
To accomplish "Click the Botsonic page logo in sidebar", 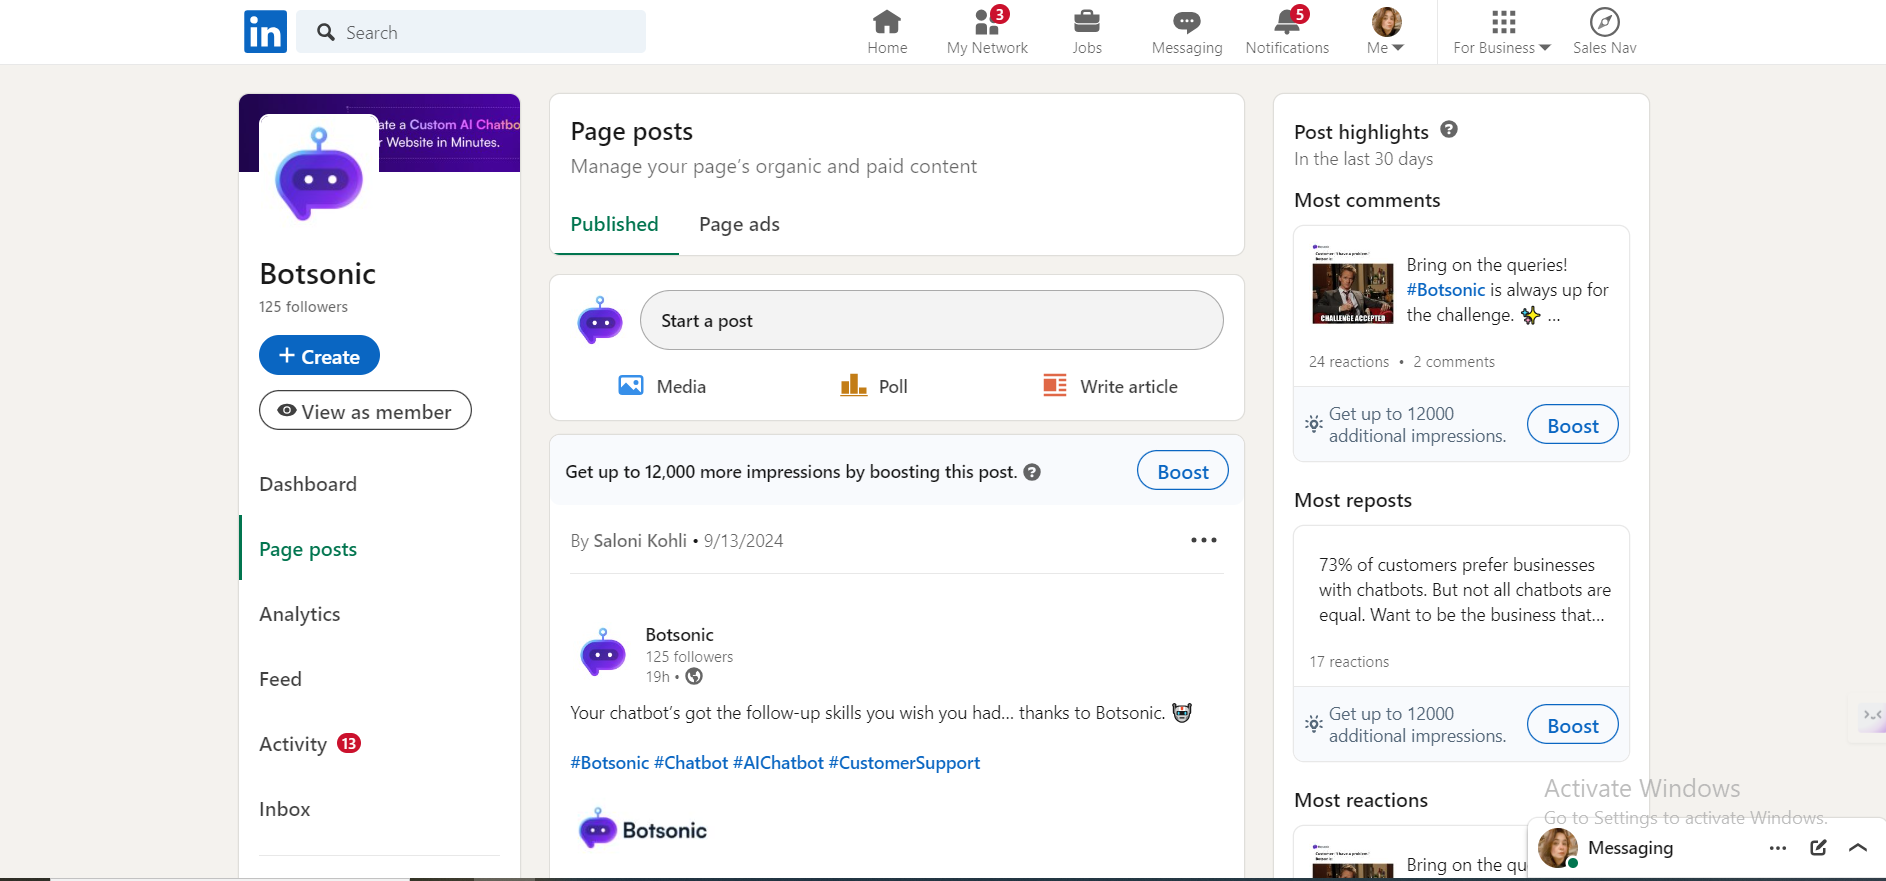I will (x=319, y=174).
